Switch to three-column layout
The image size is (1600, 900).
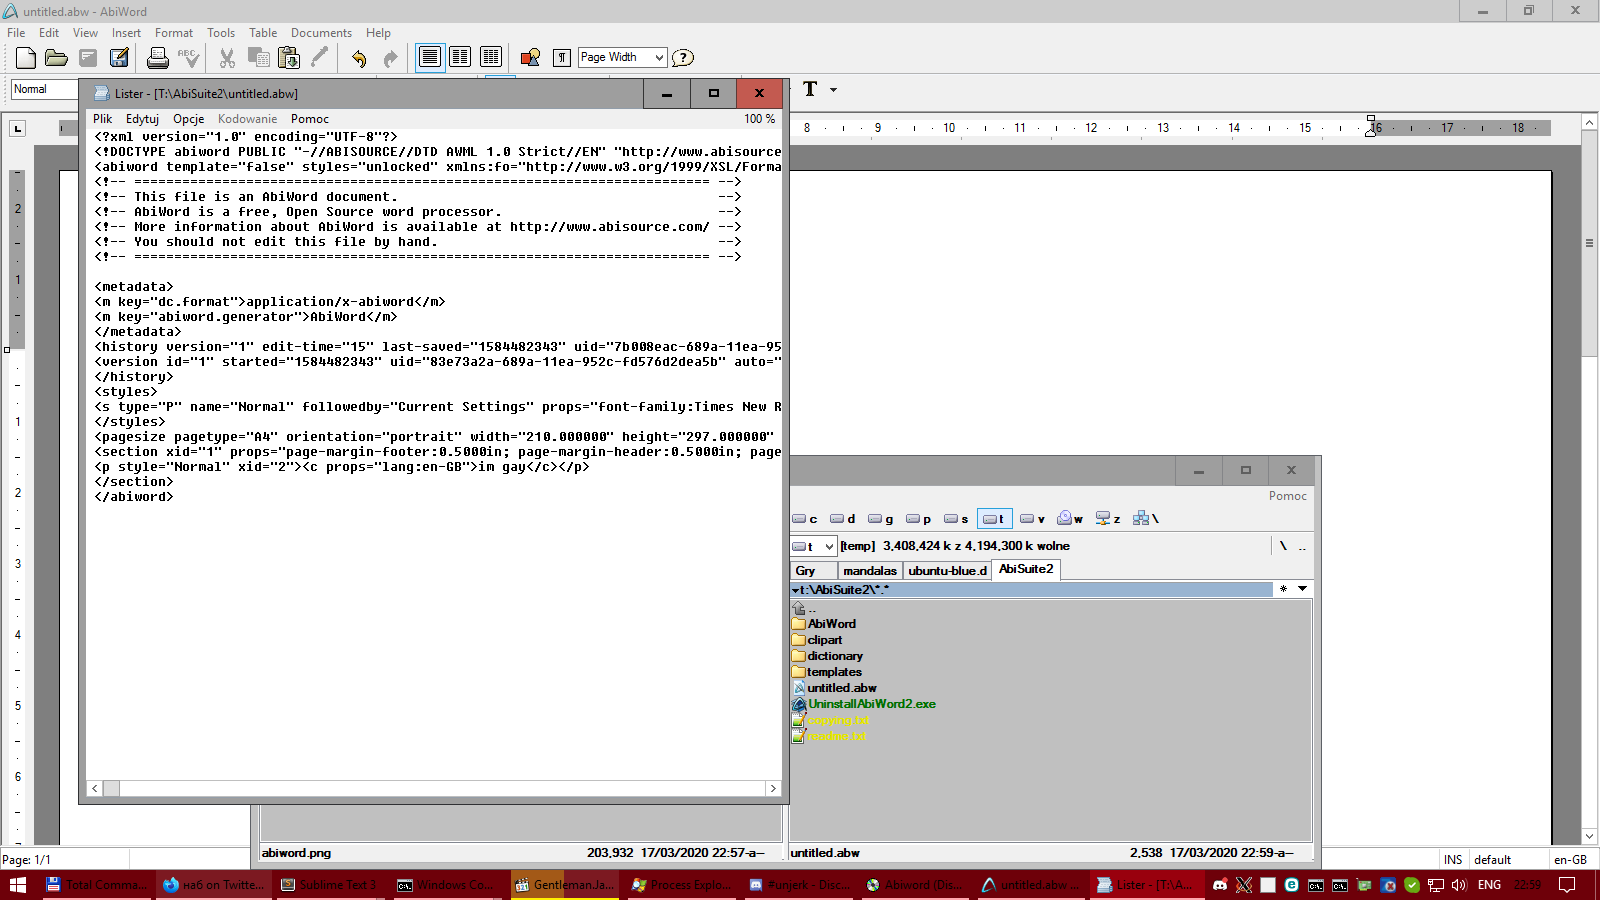pos(491,57)
